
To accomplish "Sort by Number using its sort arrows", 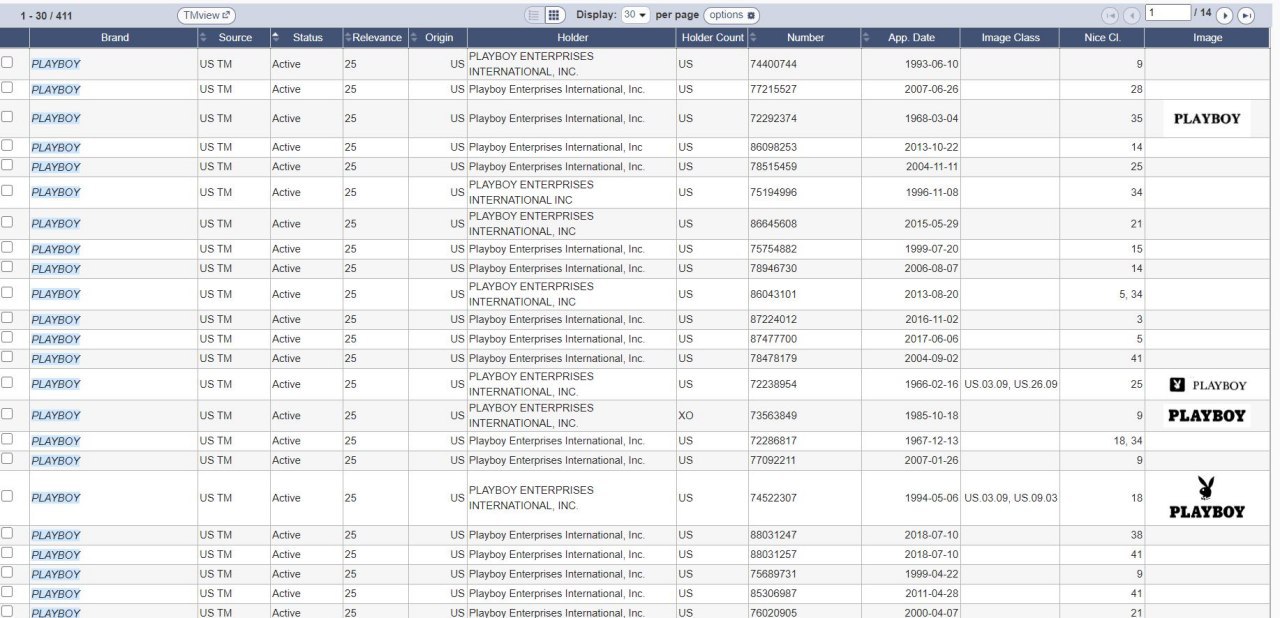I will [x=753, y=37].
